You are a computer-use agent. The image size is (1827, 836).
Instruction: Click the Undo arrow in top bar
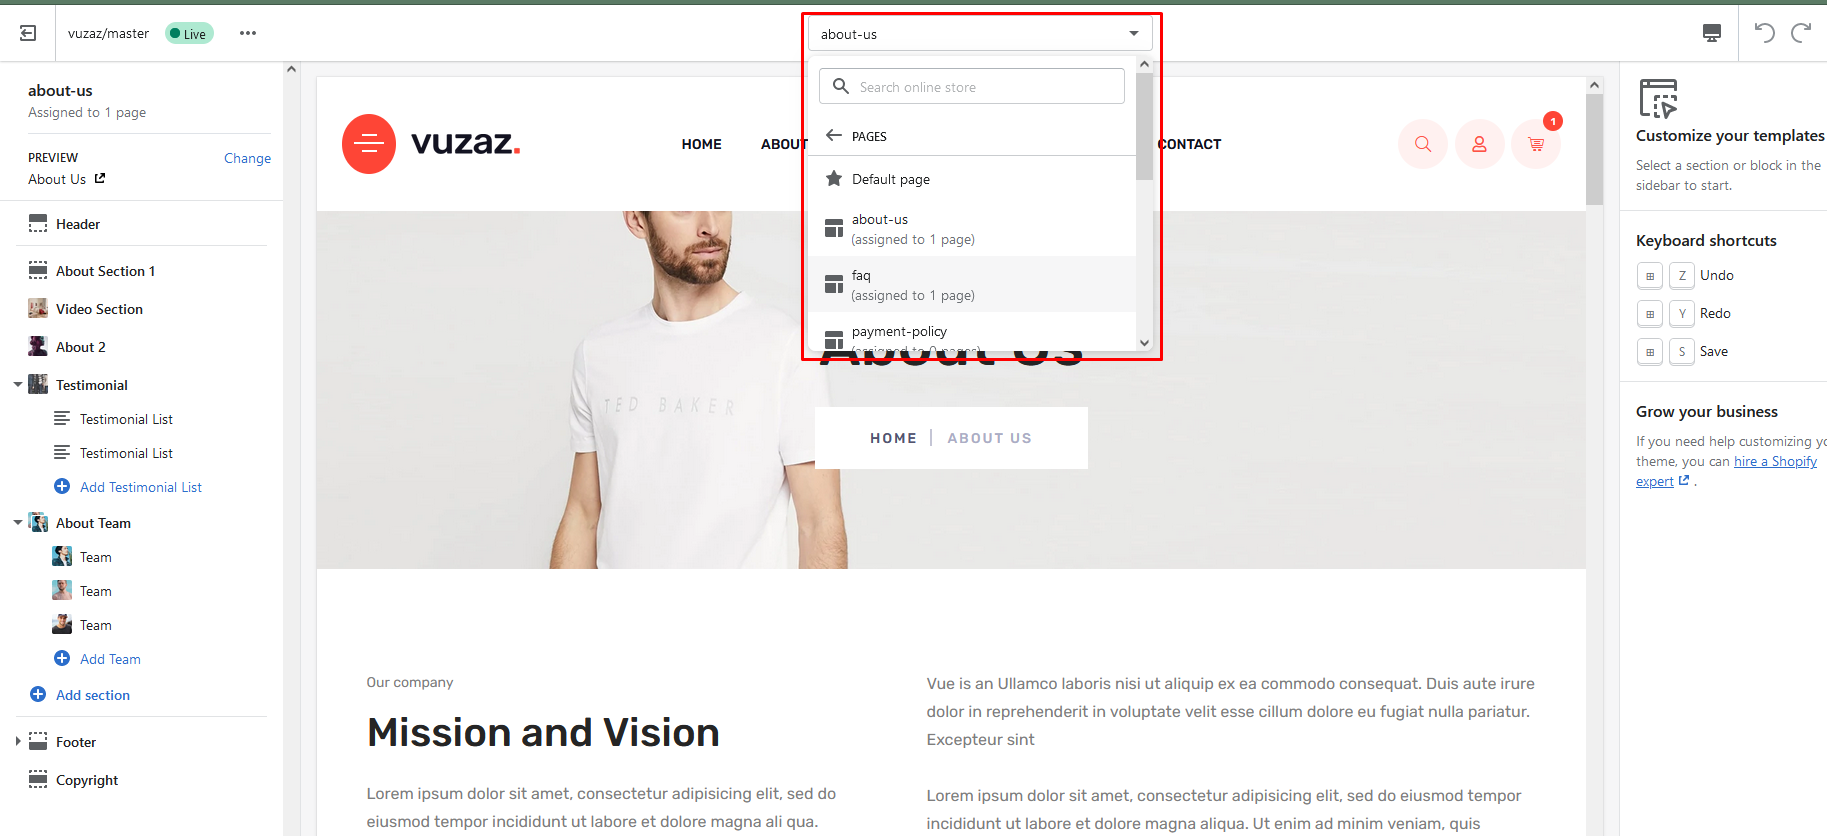pyautogui.click(x=1764, y=33)
